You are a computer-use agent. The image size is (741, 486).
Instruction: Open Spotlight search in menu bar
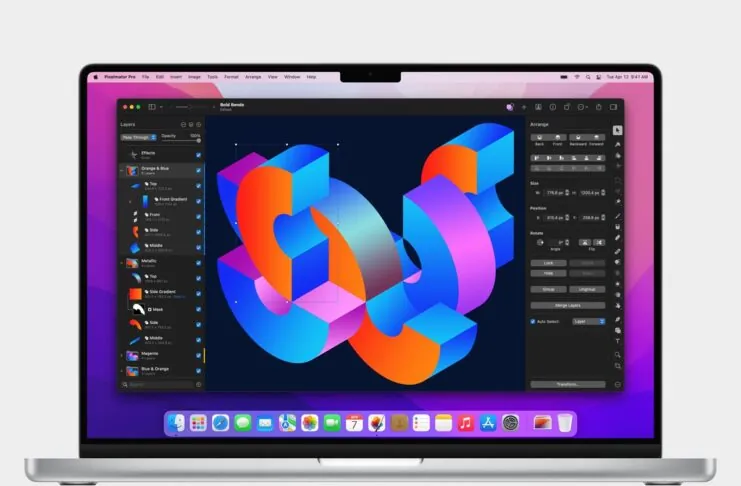[x=588, y=77]
